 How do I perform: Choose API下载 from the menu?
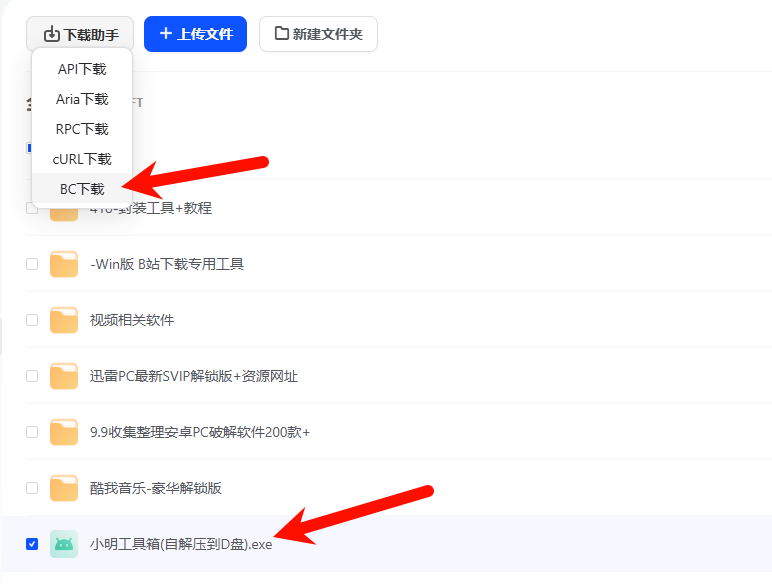pyautogui.click(x=82, y=69)
